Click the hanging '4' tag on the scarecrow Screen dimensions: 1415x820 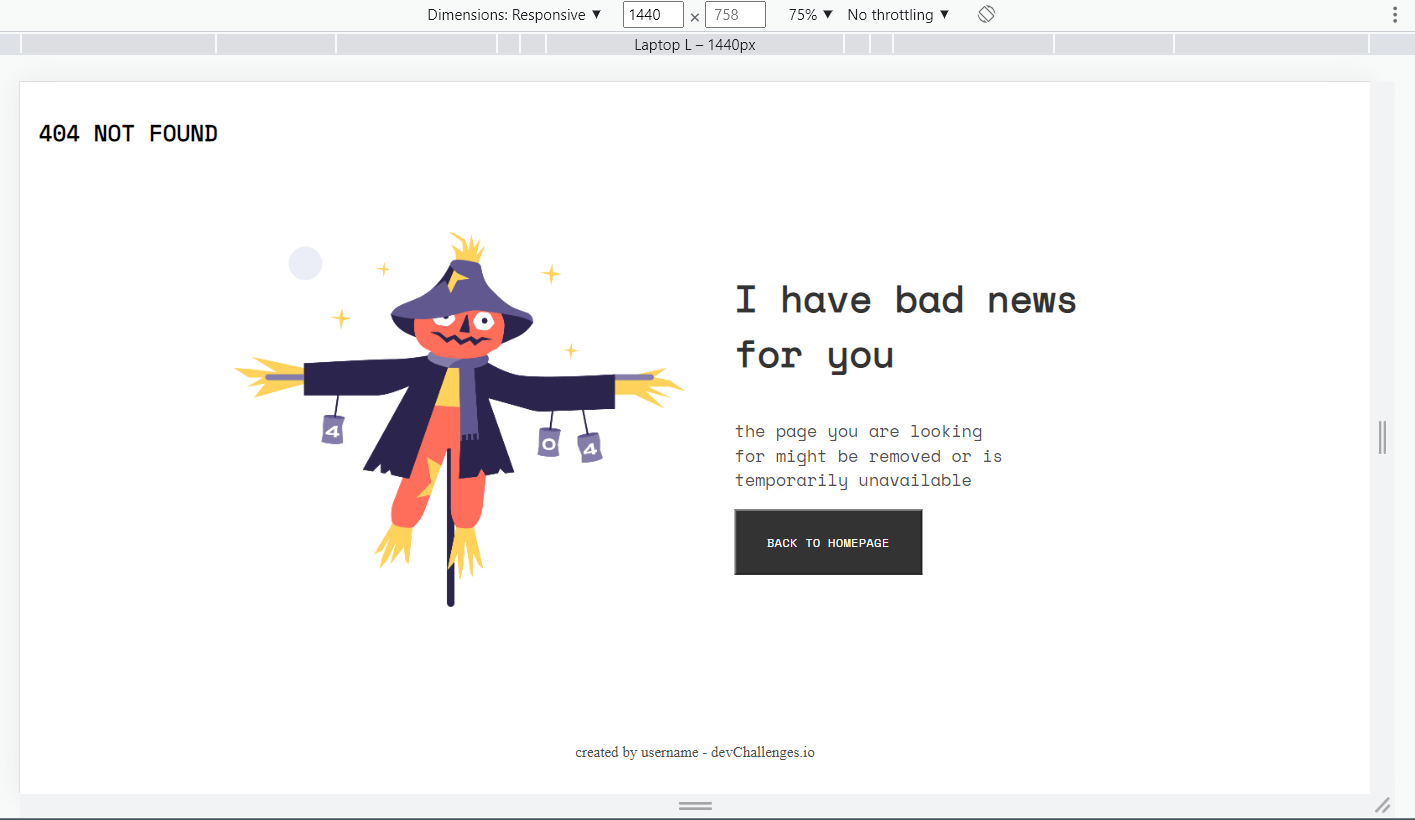point(331,431)
